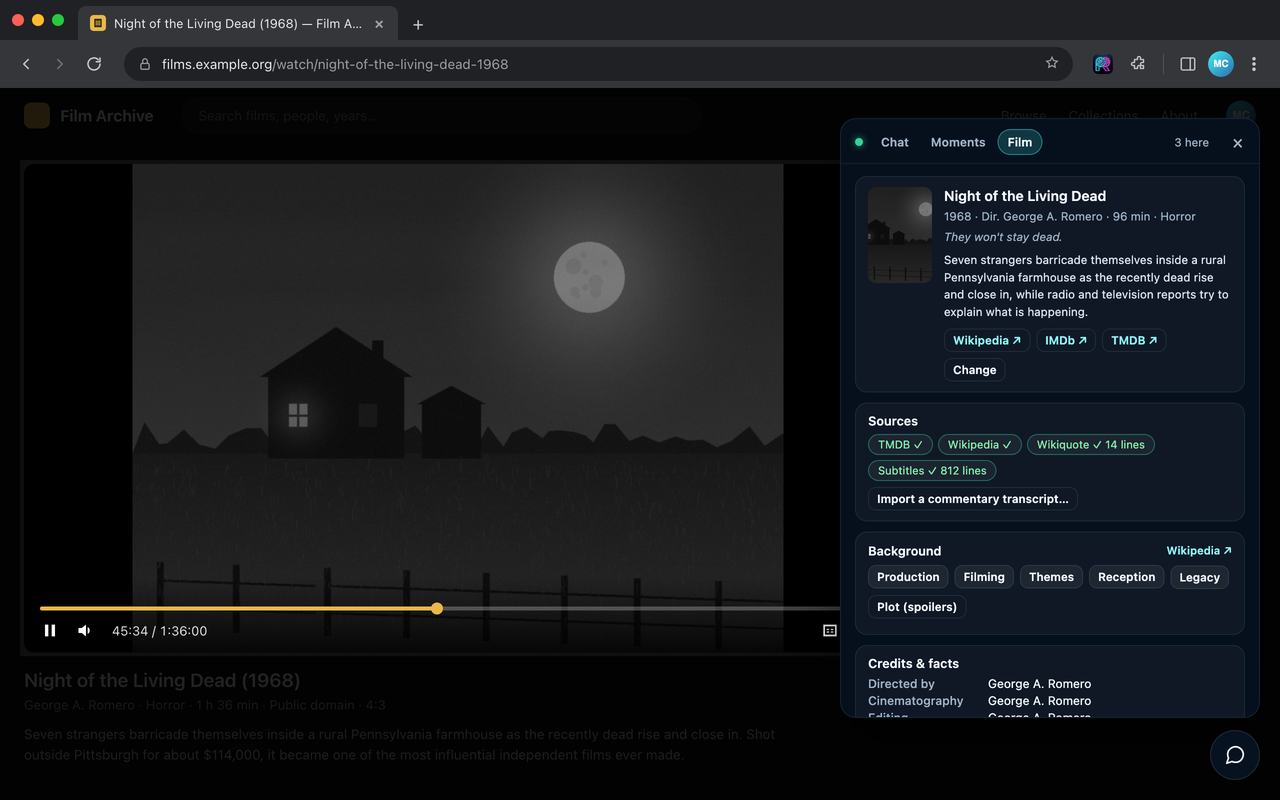Open the browser three-dot menu
This screenshot has height=800, width=1280.
(1254, 64)
